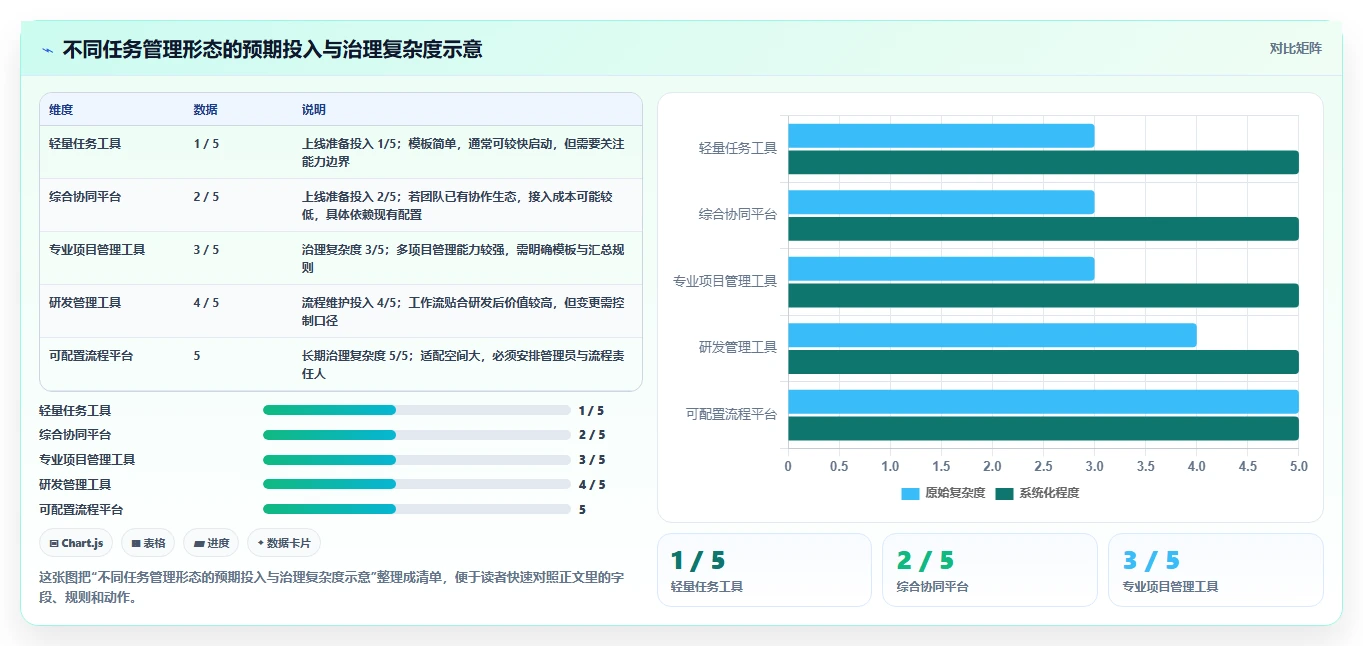Click the table description starting 上线准备投入 2/5
Screen dimensions: 1363x646
pyautogui.click(x=457, y=206)
